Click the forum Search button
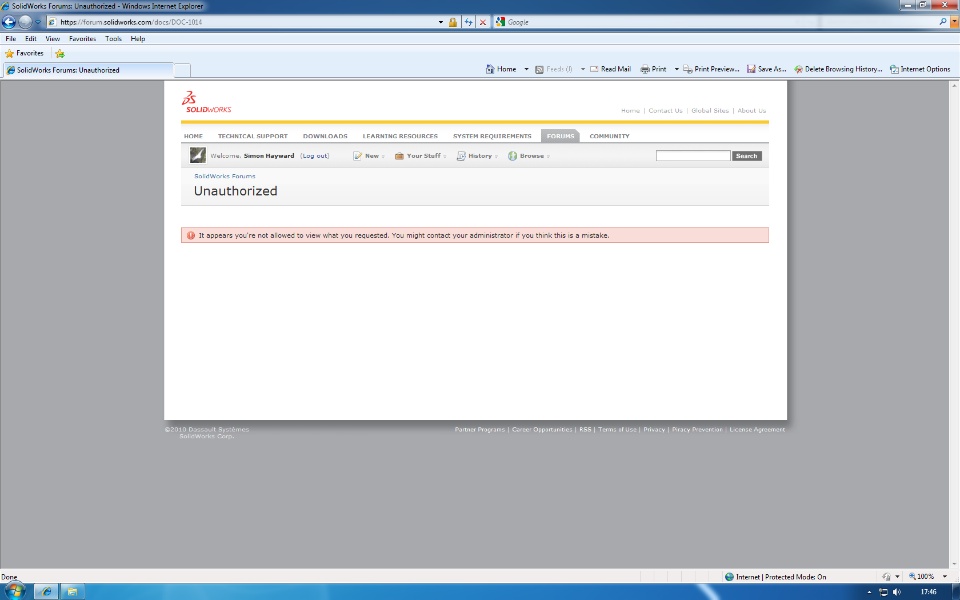This screenshot has height=600, width=960. (x=746, y=156)
